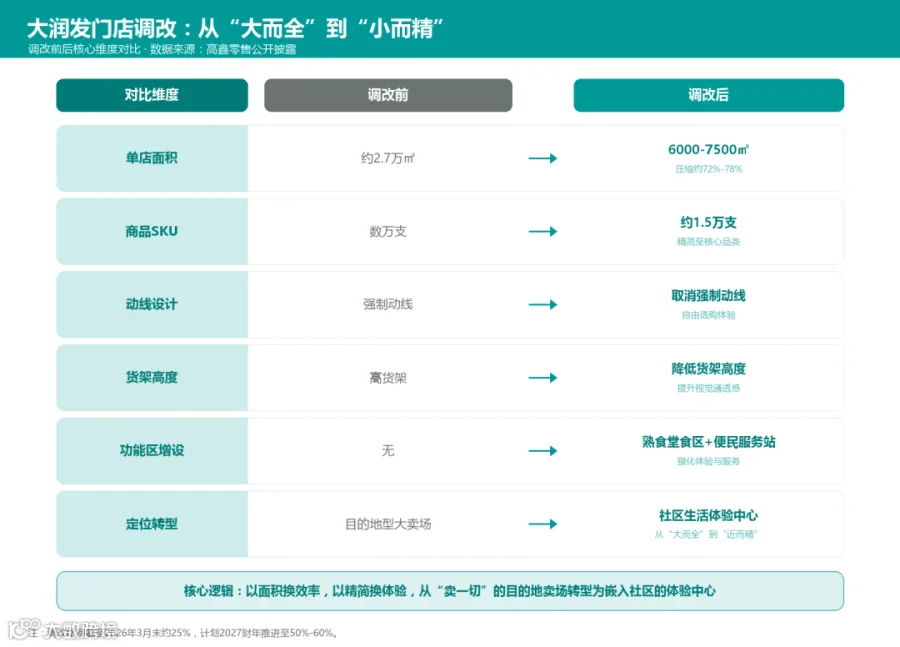Click the note 强化体验与服务
Viewport: 900px width, 647px height.
(x=708, y=461)
